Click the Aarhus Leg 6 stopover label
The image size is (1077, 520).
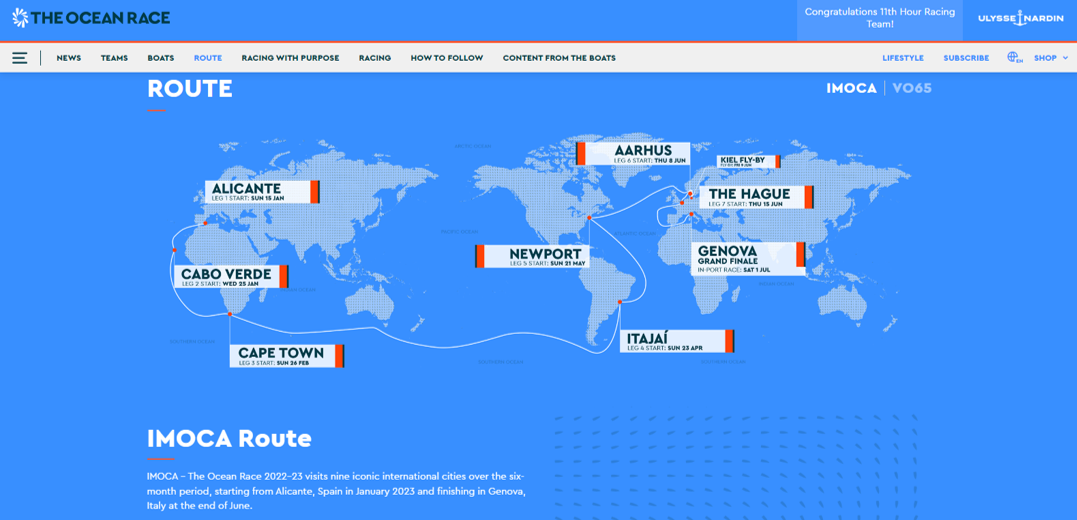pyautogui.click(x=636, y=154)
